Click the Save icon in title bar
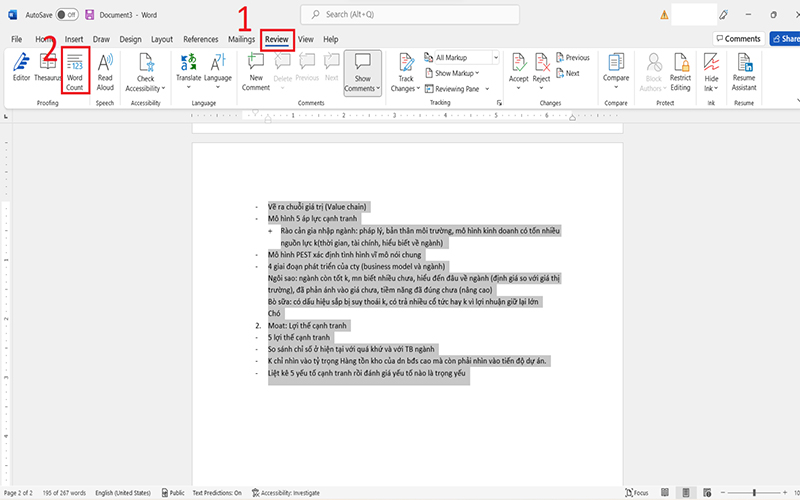The height and width of the screenshot is (500, 800). [90, 15]
